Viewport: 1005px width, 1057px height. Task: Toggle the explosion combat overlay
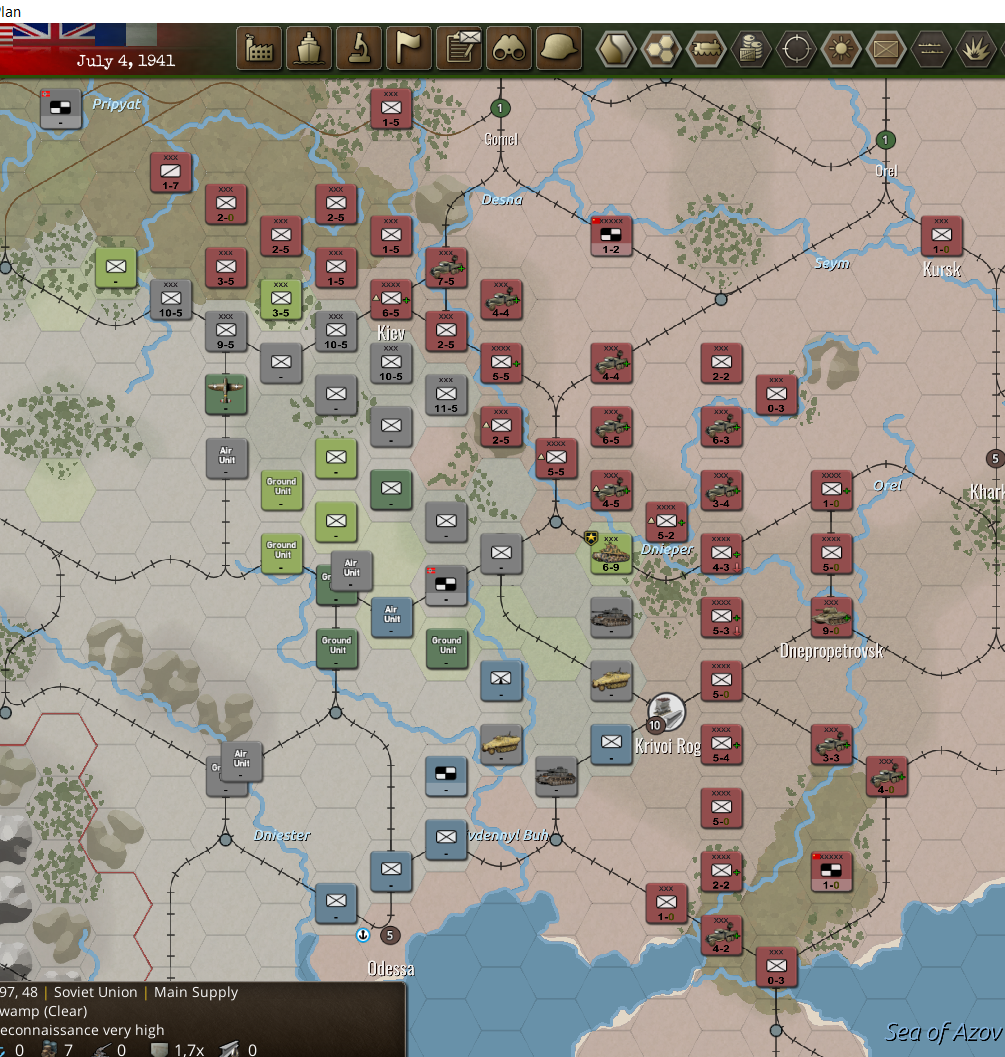(975, 49)
